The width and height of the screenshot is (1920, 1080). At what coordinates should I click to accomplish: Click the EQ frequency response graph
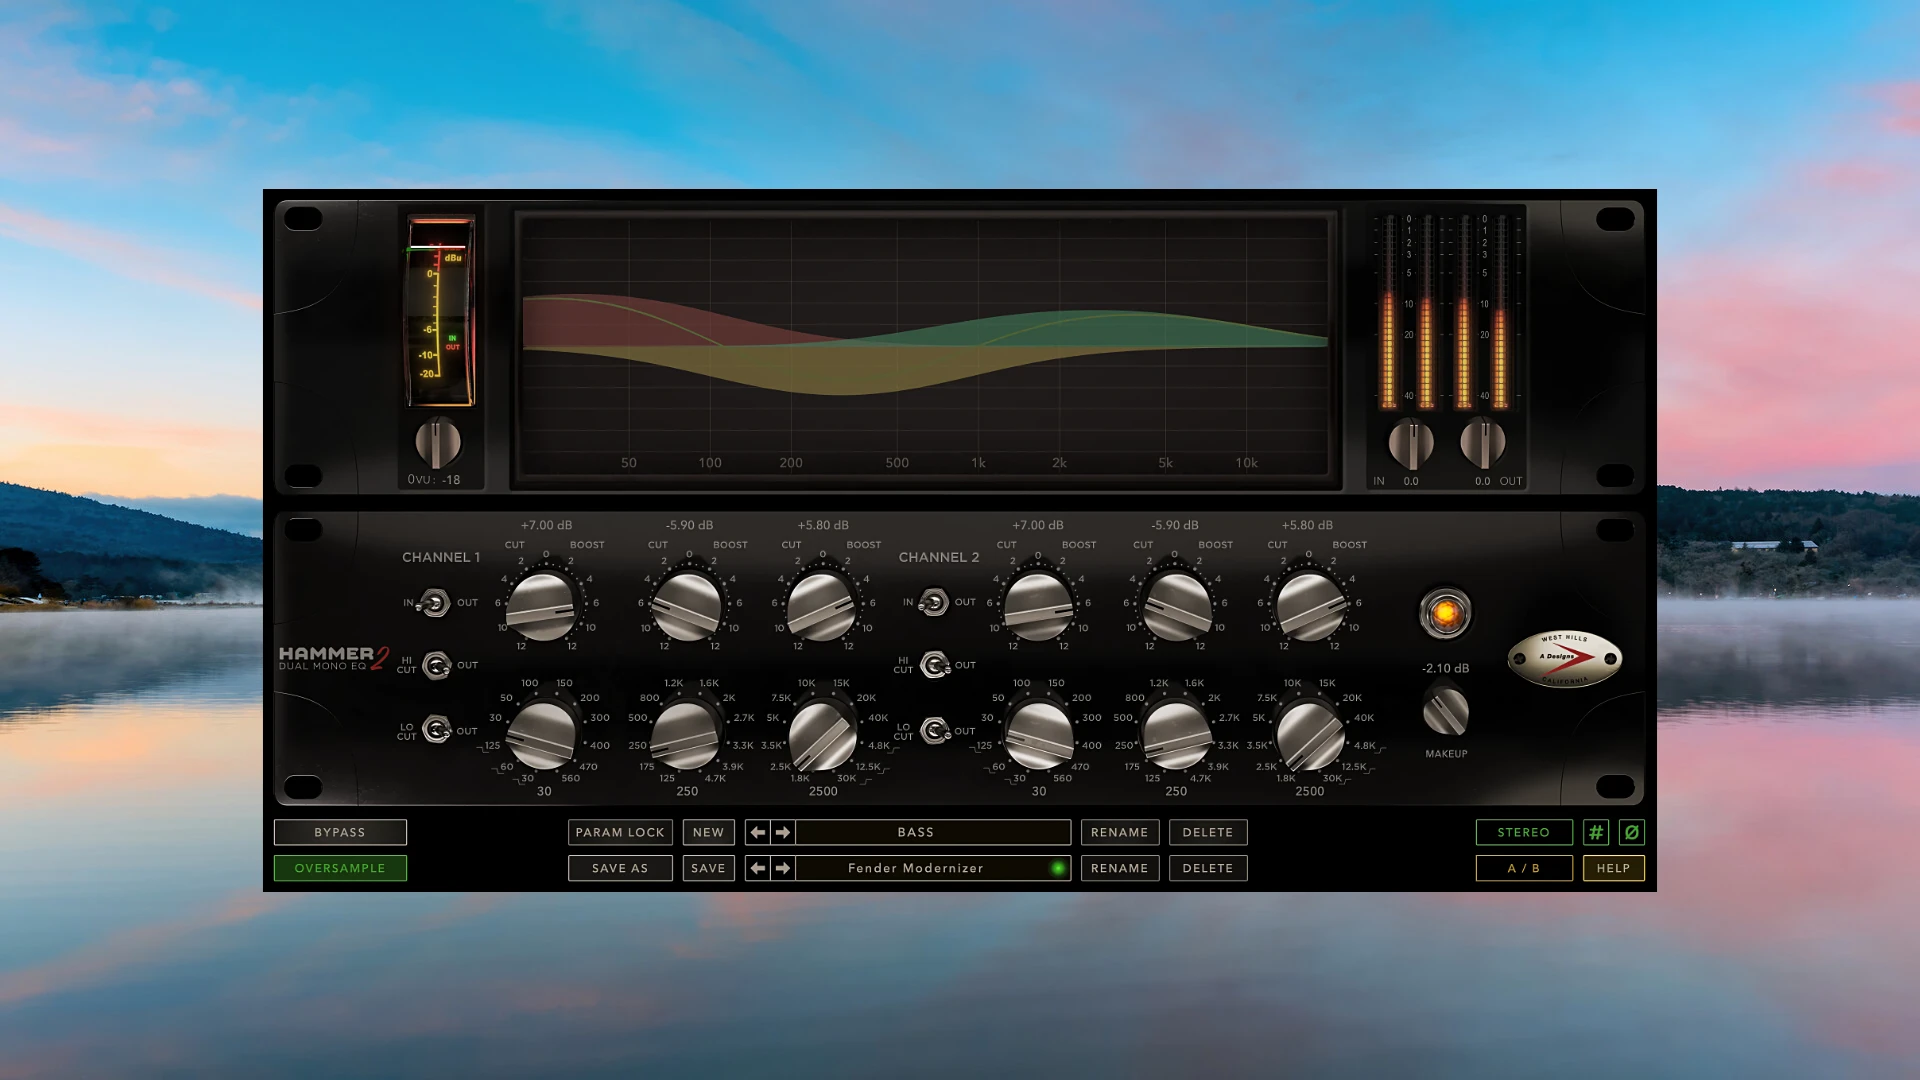926,347
